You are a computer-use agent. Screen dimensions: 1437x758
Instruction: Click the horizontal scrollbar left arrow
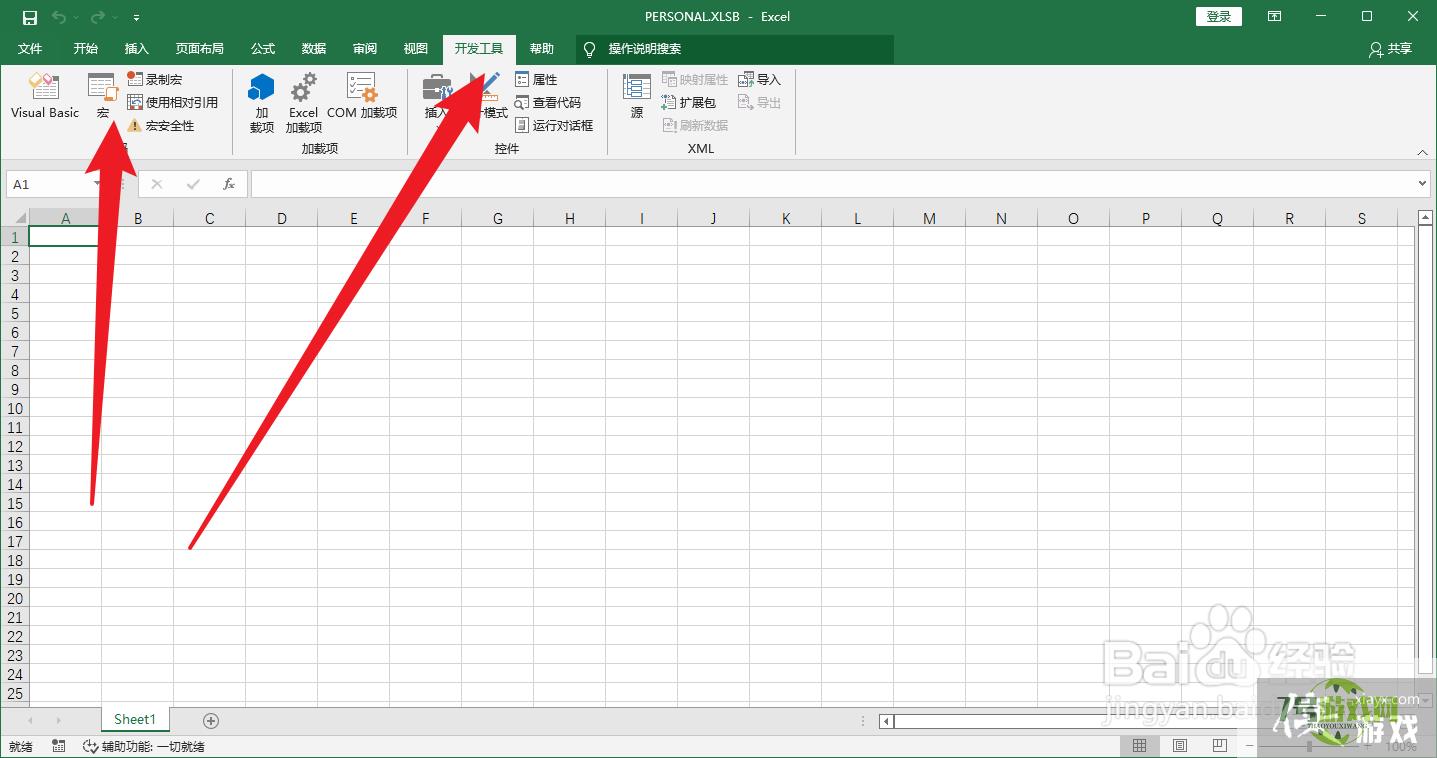coord(886,721)
